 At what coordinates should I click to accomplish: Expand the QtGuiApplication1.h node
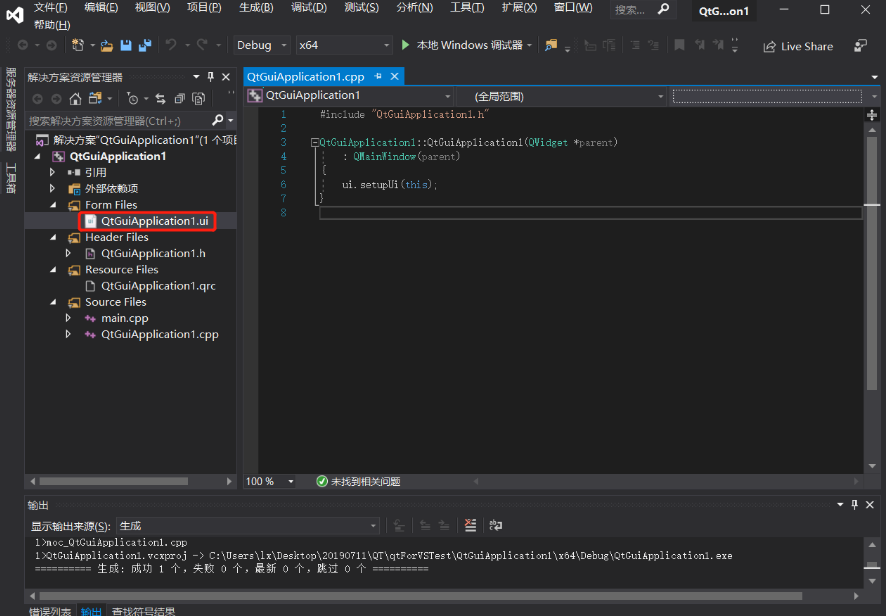68,253
